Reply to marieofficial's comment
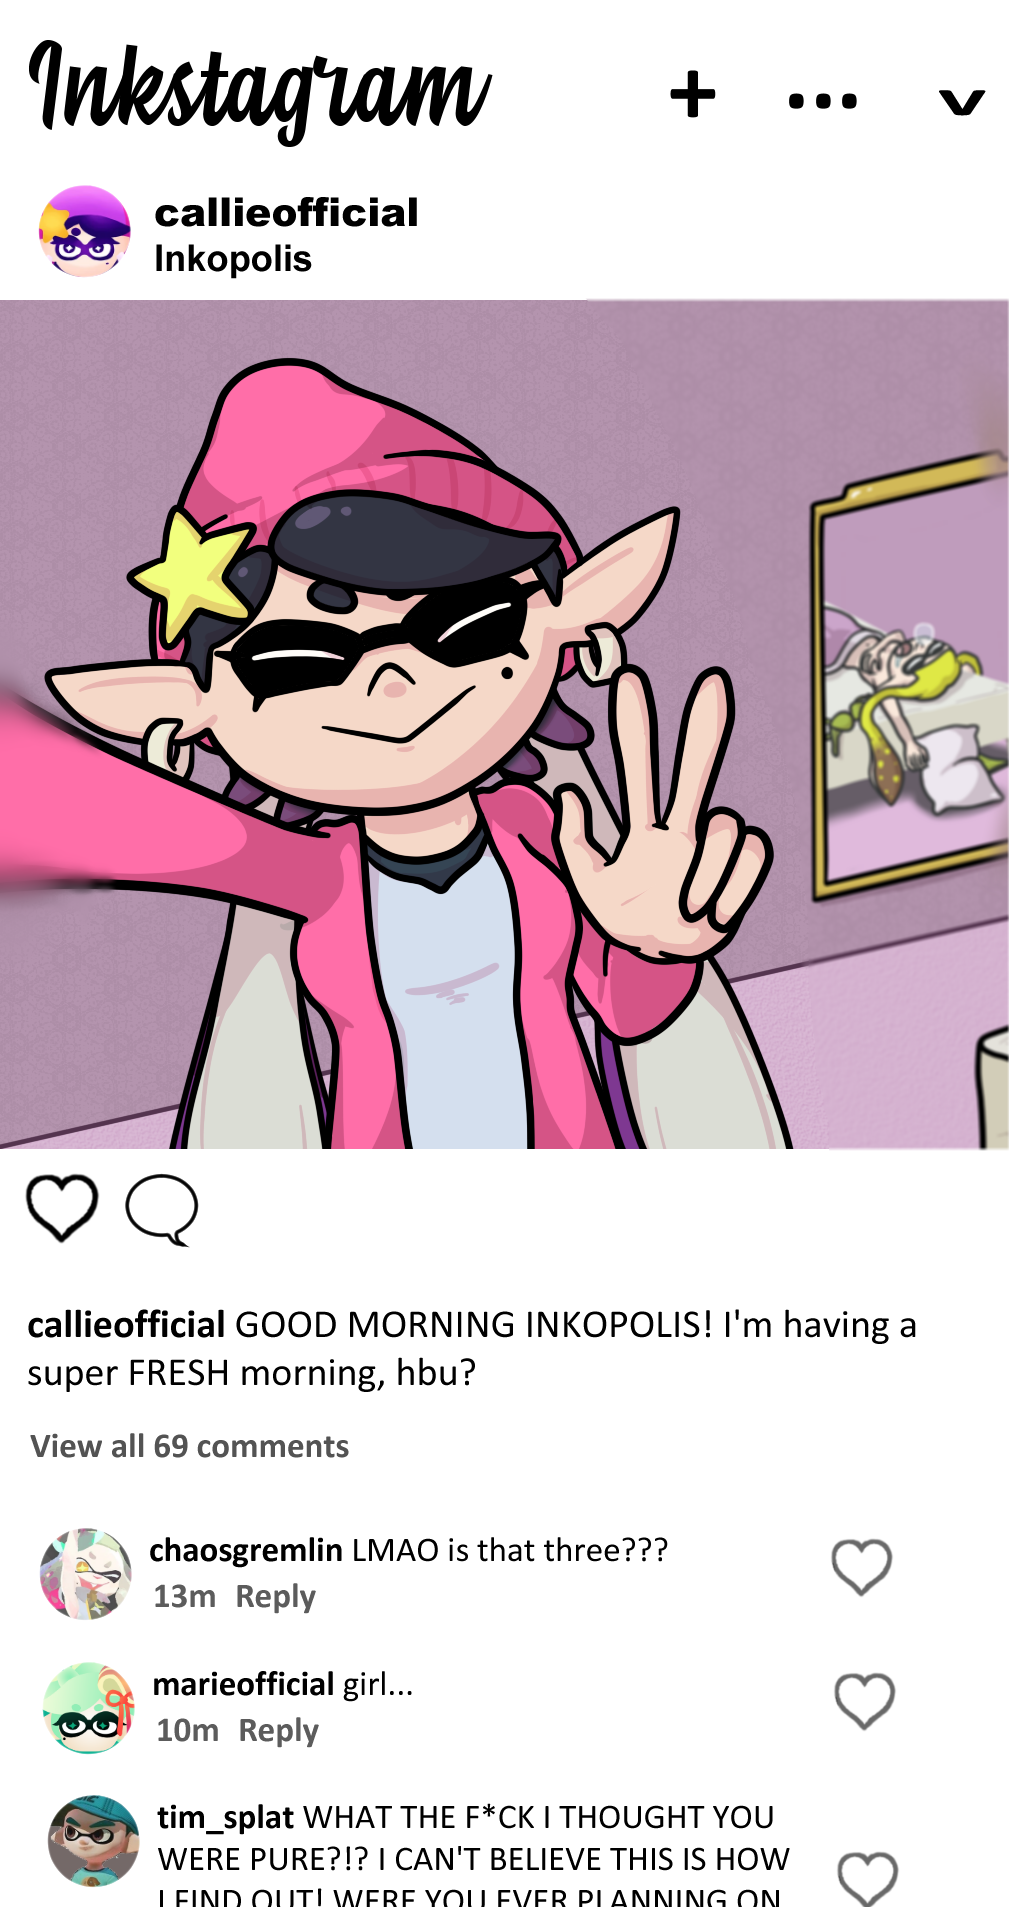Image resolution: width=1009 pixels, height=1907 pixels. 278,1731
